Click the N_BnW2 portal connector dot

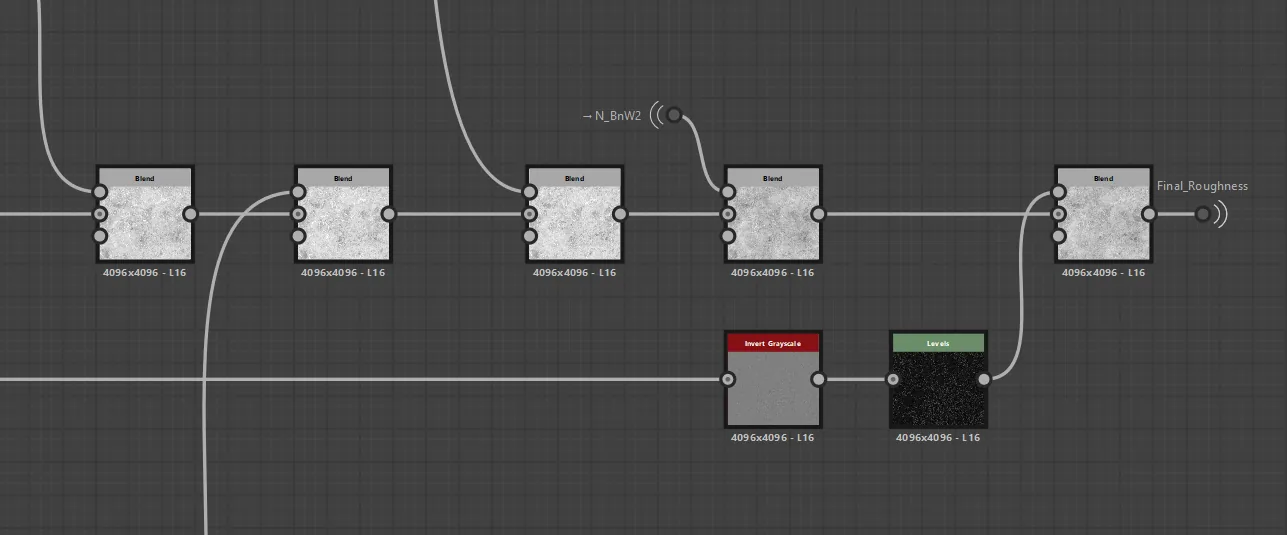point(674,115)
